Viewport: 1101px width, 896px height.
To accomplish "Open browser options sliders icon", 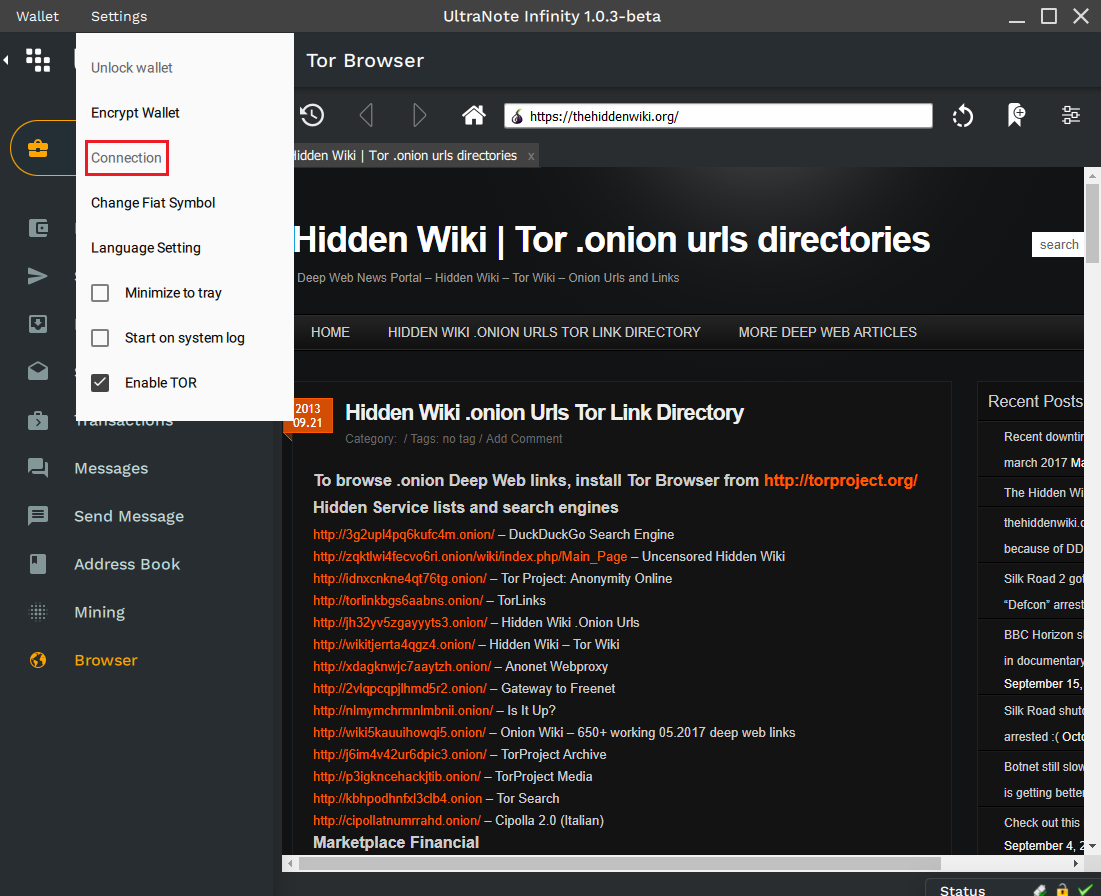I will (1071, 115).
